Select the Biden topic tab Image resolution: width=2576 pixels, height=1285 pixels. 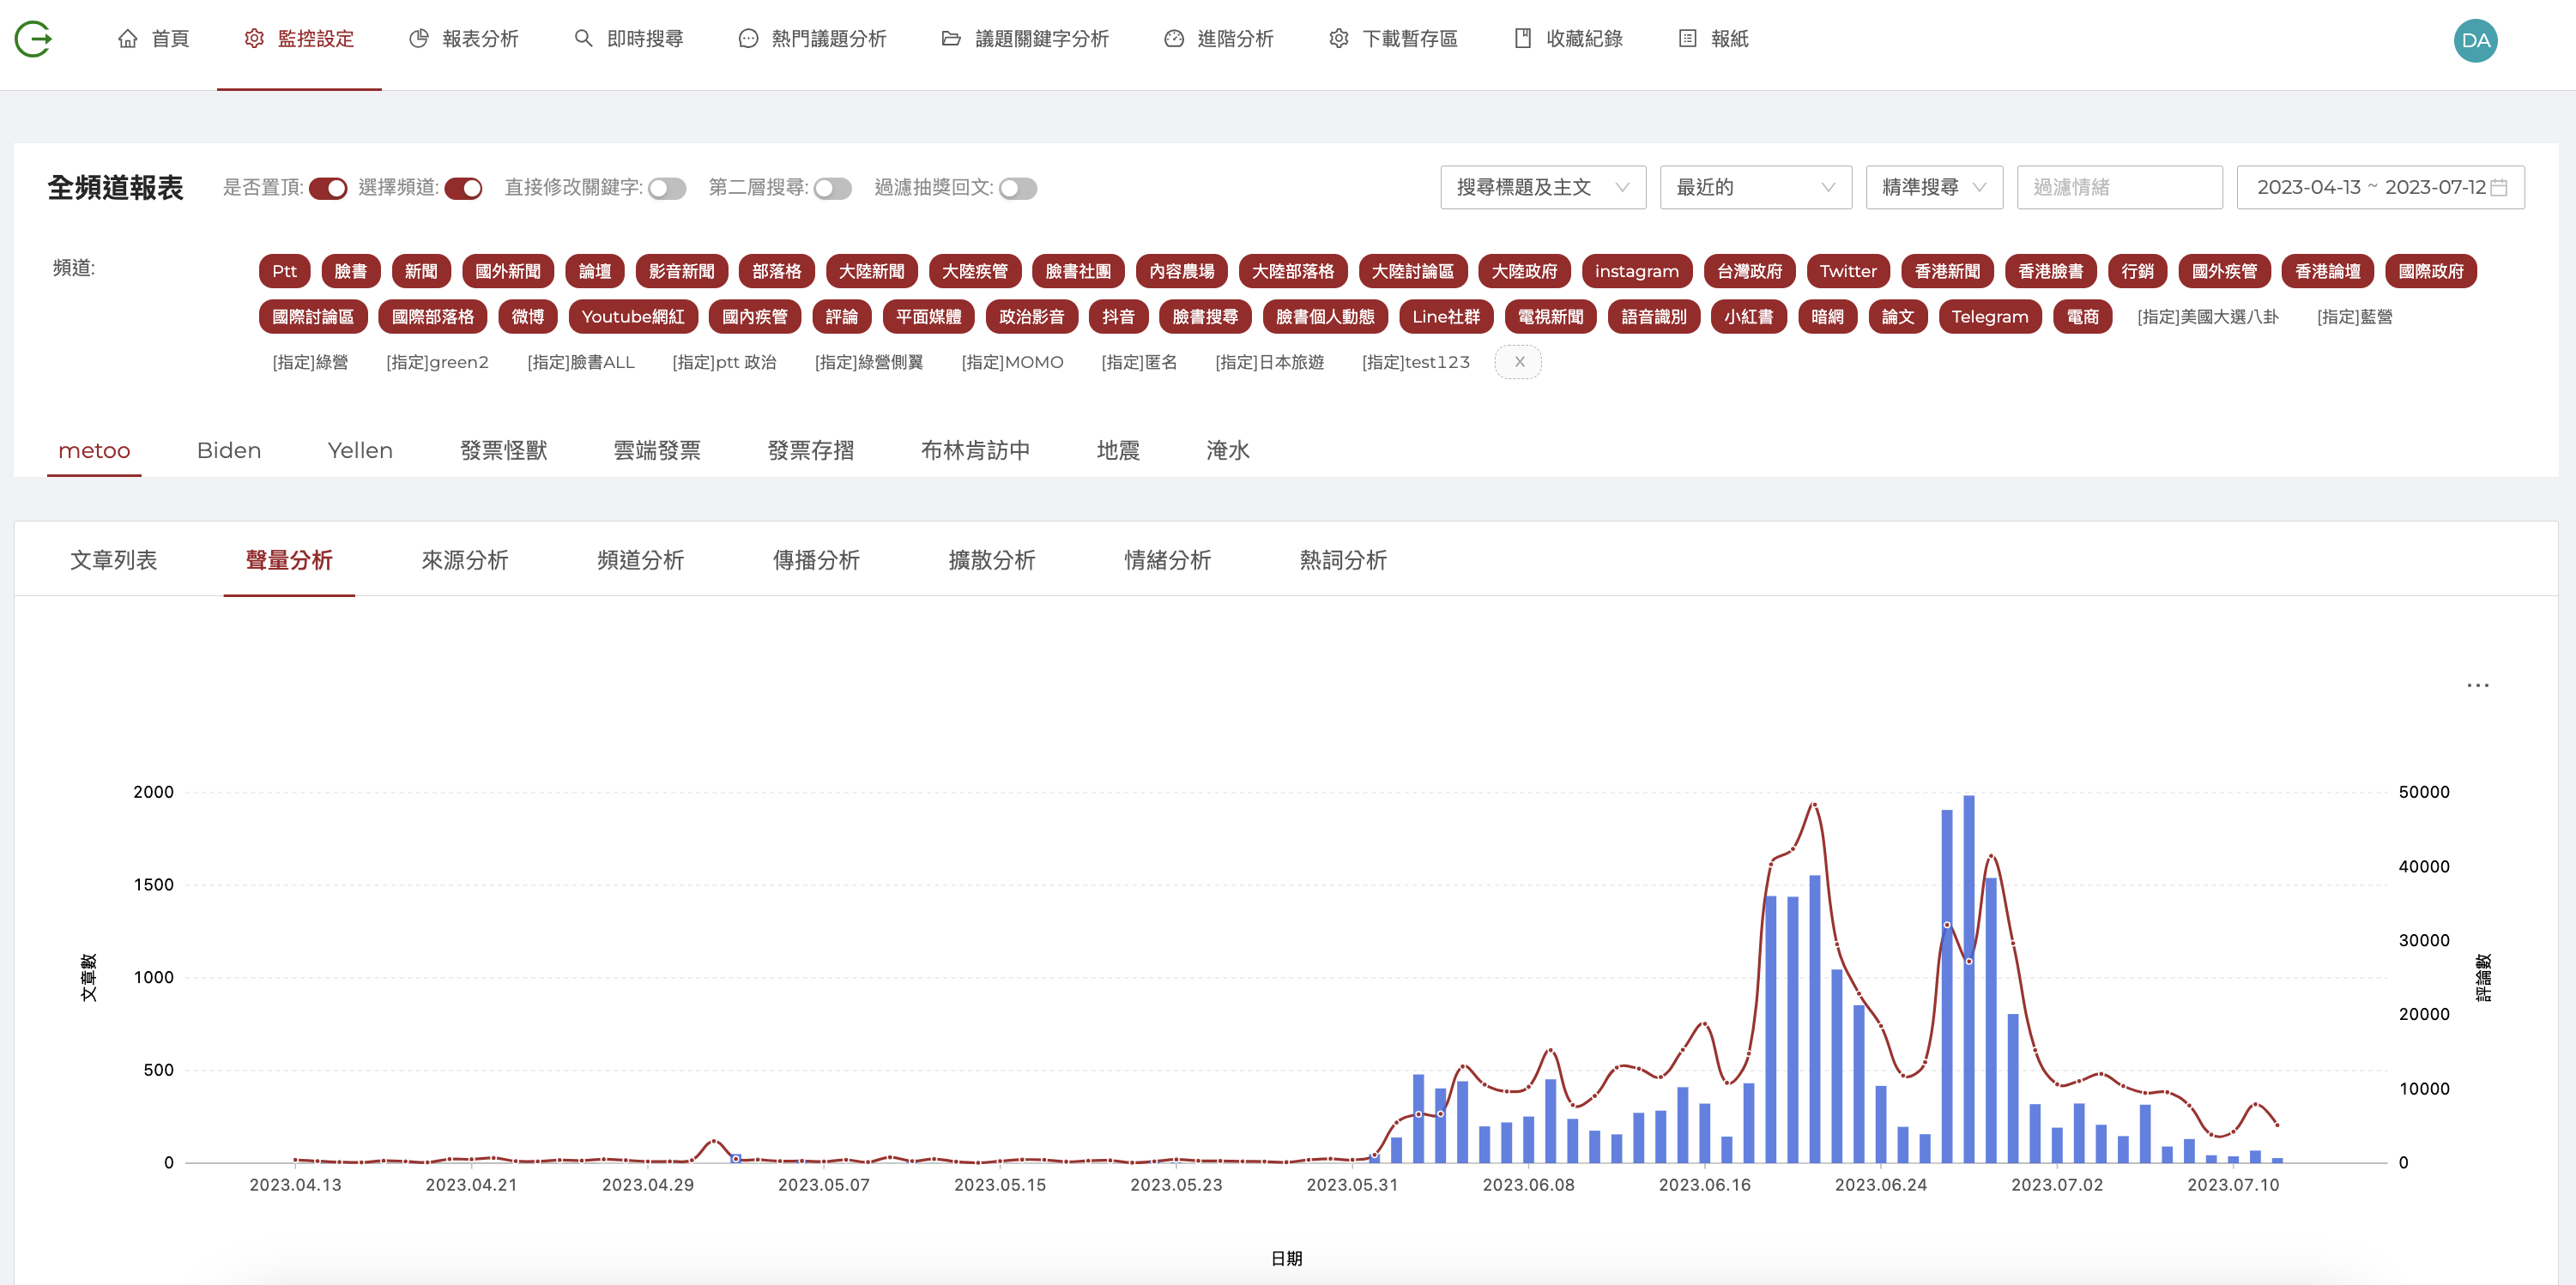pos(229,450)
